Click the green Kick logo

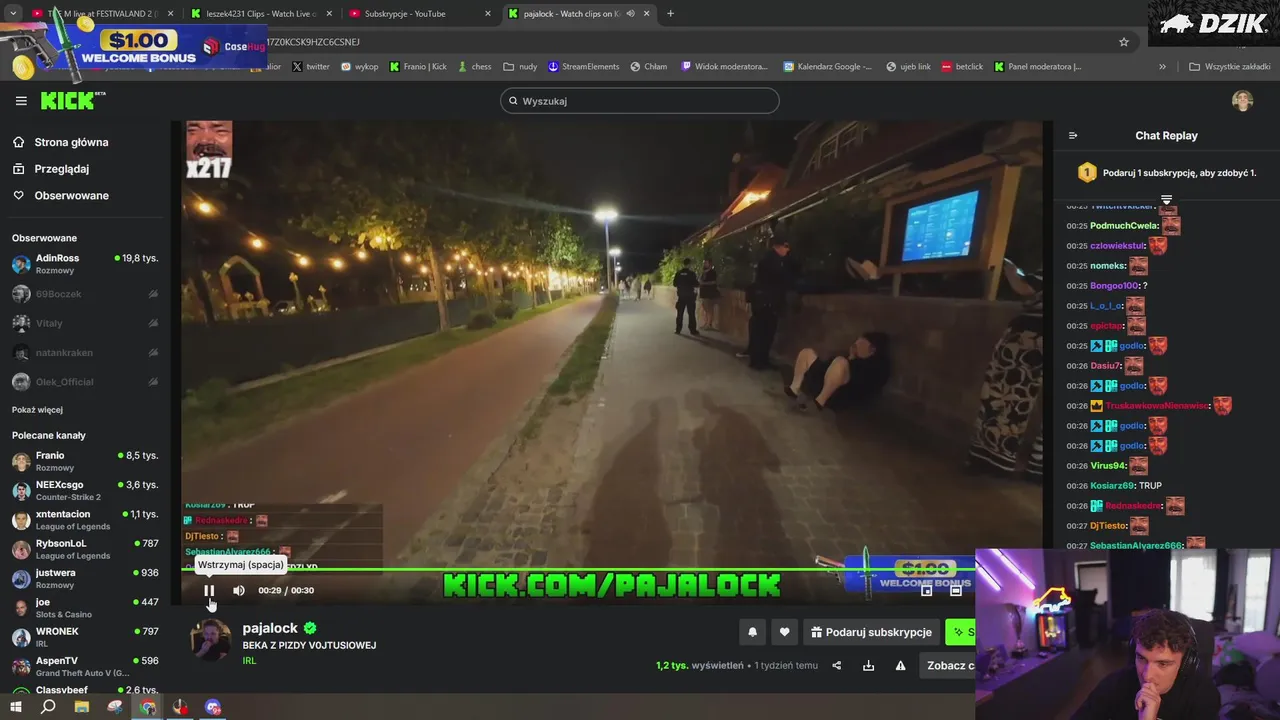point(72,100)
